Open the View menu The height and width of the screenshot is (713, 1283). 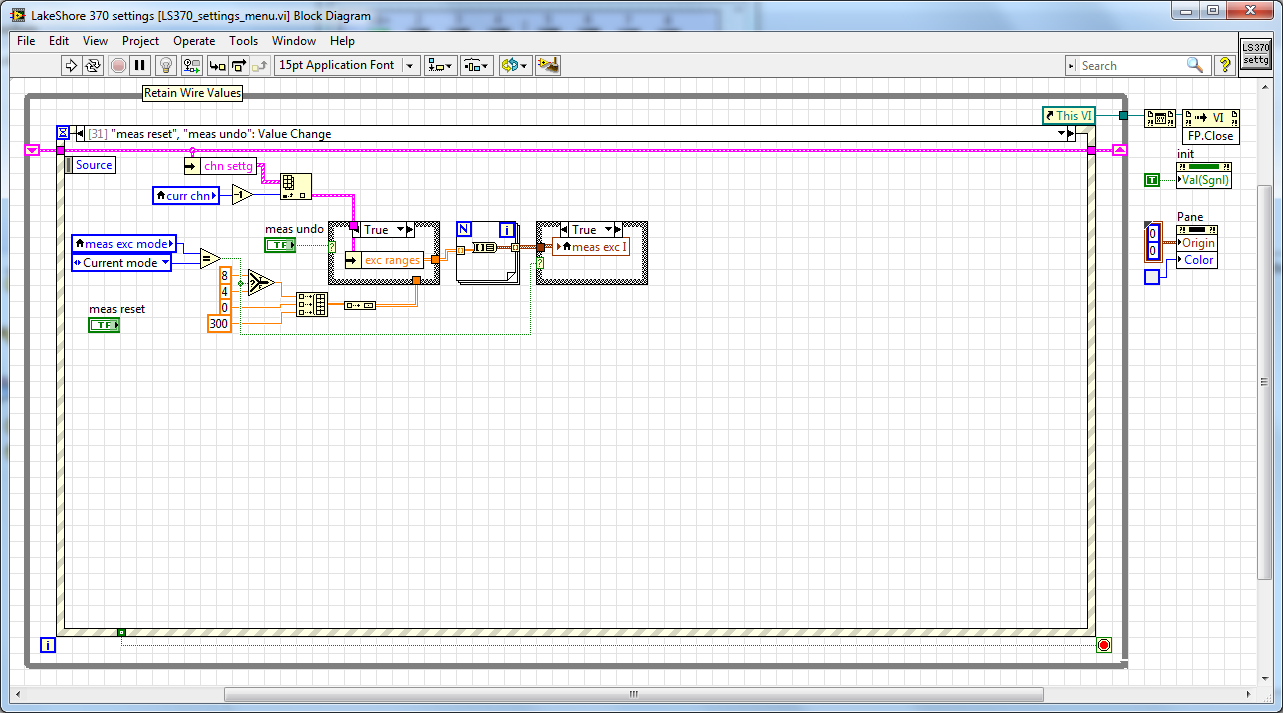(x=95, y=41)
